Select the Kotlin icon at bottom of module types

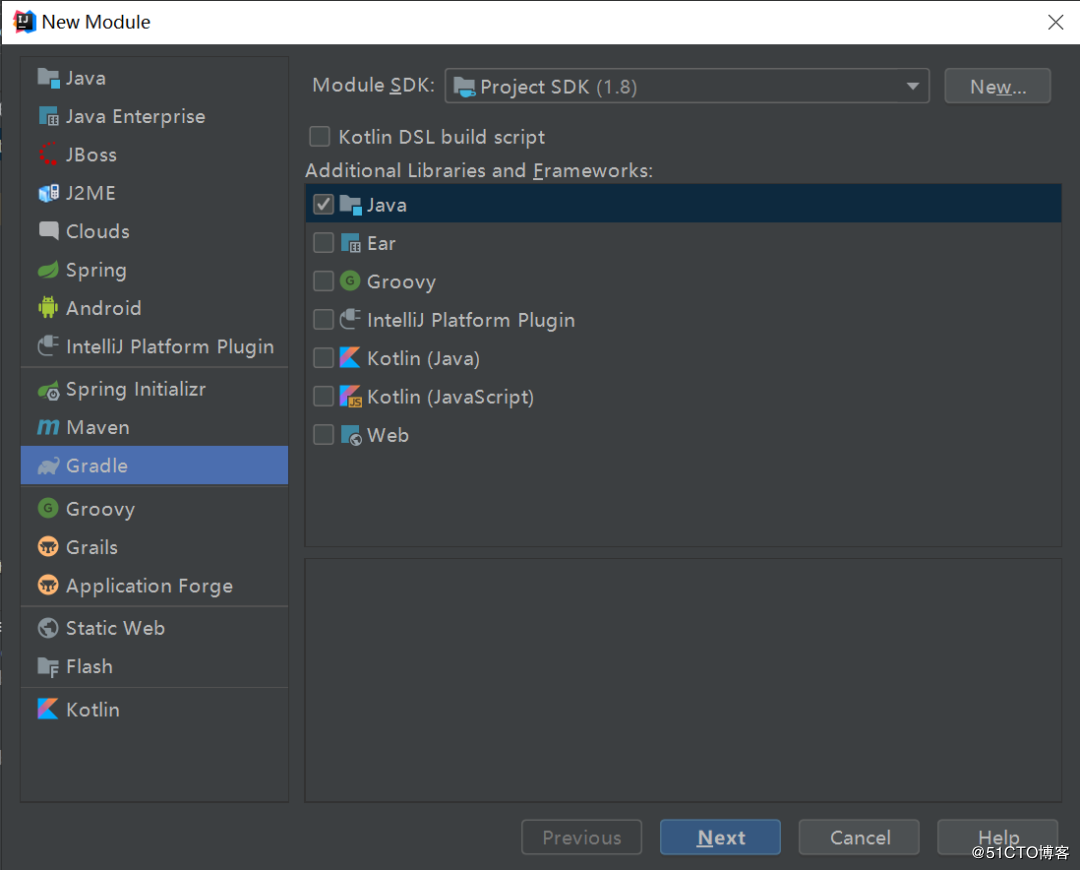[x=48, y=709]
